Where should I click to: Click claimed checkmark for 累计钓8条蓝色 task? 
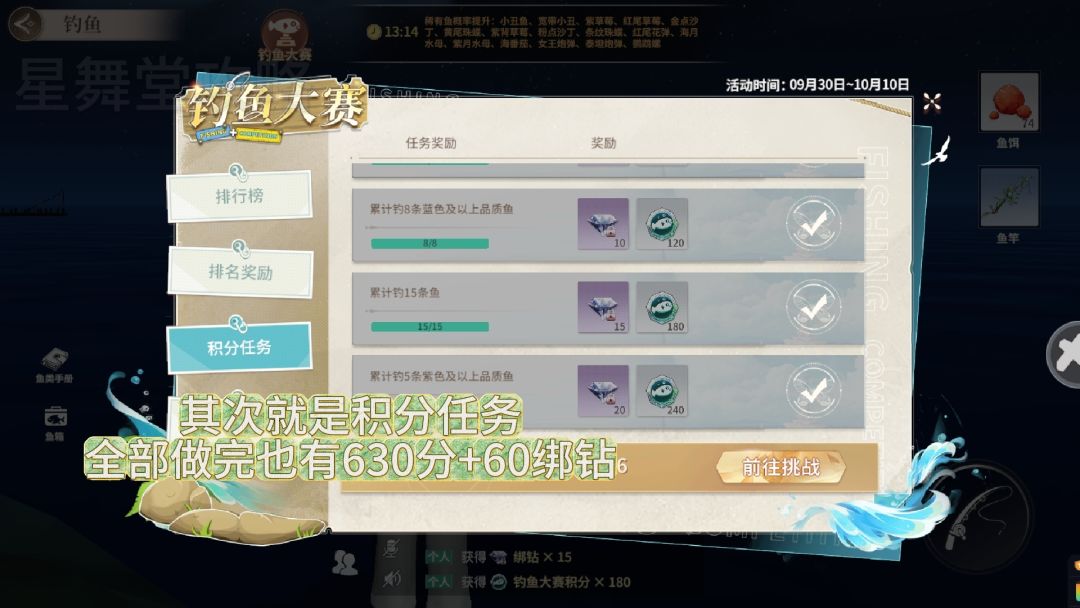[813, 224]
